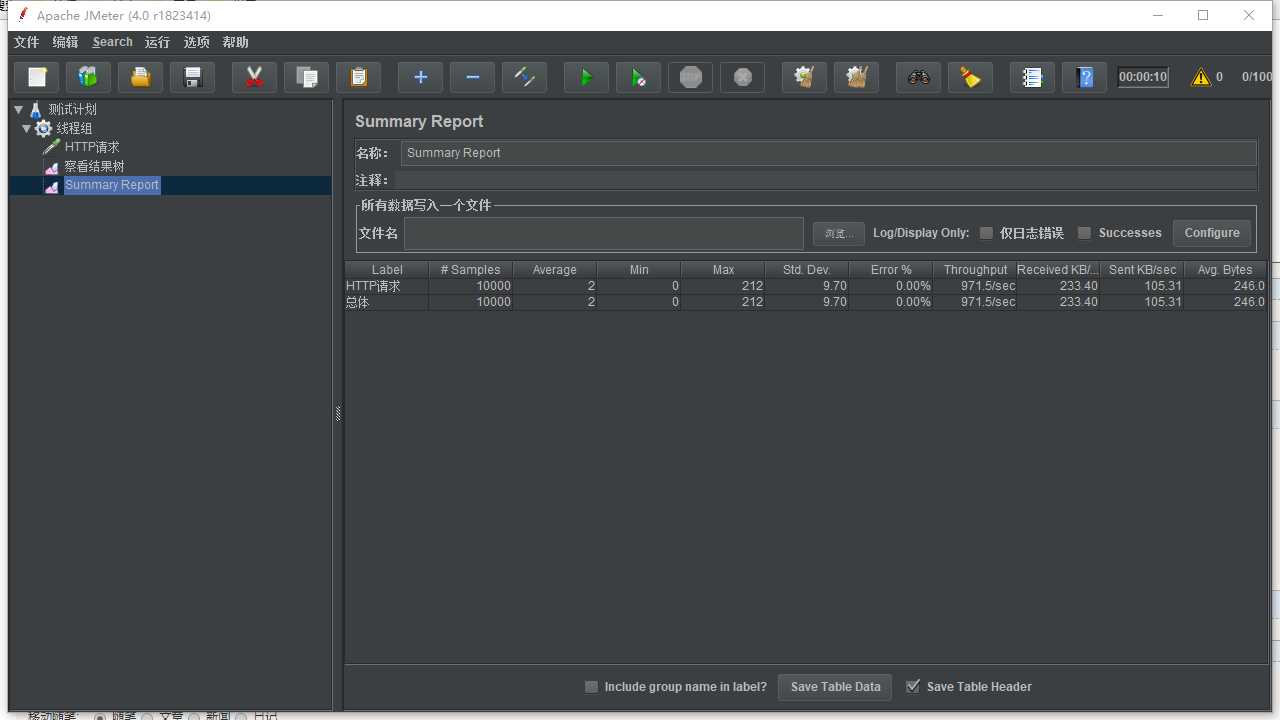Enable the Successes checkbox

point(1084,233)
